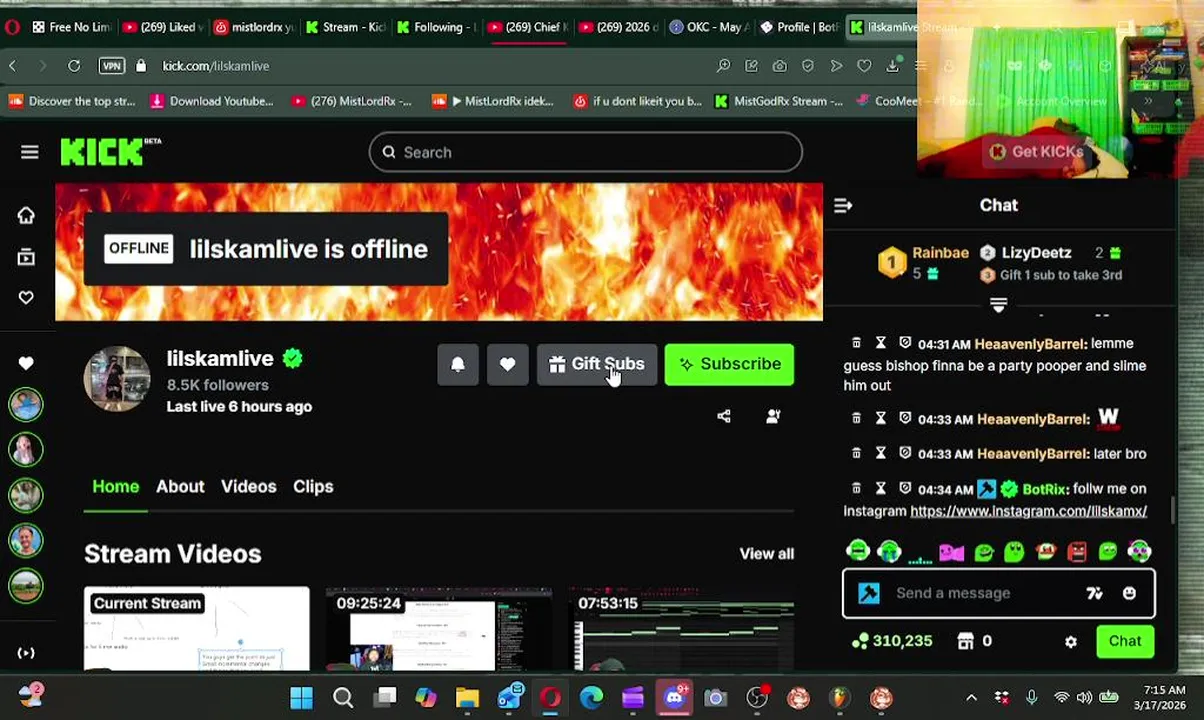Open the Instagram link in chat
The width and height of the screenshot is (1204, 720).
pos(1028,511)
